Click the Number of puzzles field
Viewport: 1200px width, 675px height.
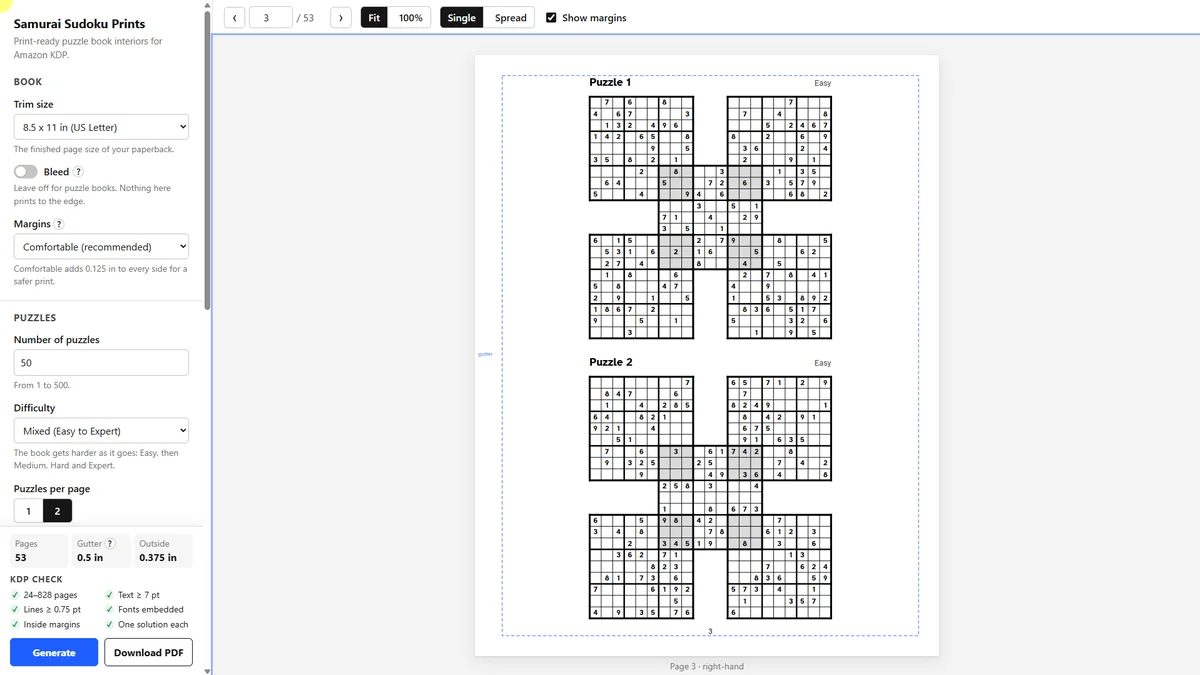pyautogui.click(x=101, y=363)
